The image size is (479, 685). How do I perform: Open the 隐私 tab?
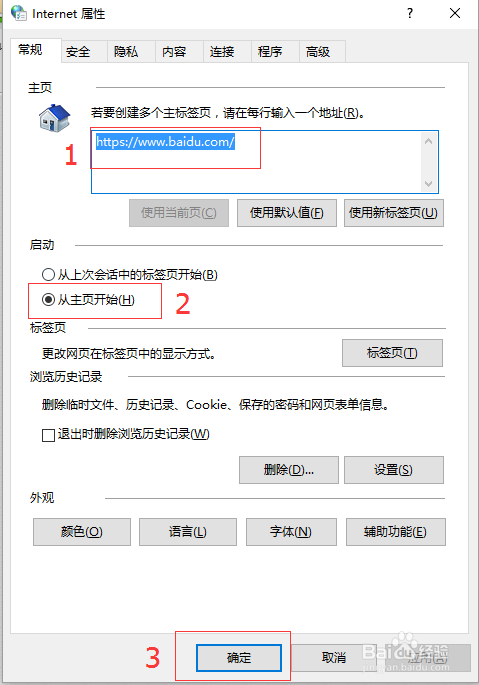126,52
